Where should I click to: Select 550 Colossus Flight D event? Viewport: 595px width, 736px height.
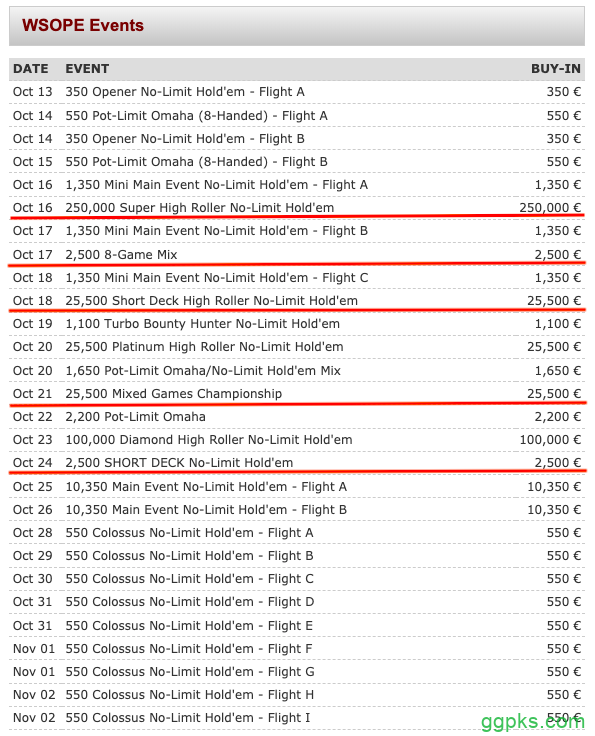point(190,601)
